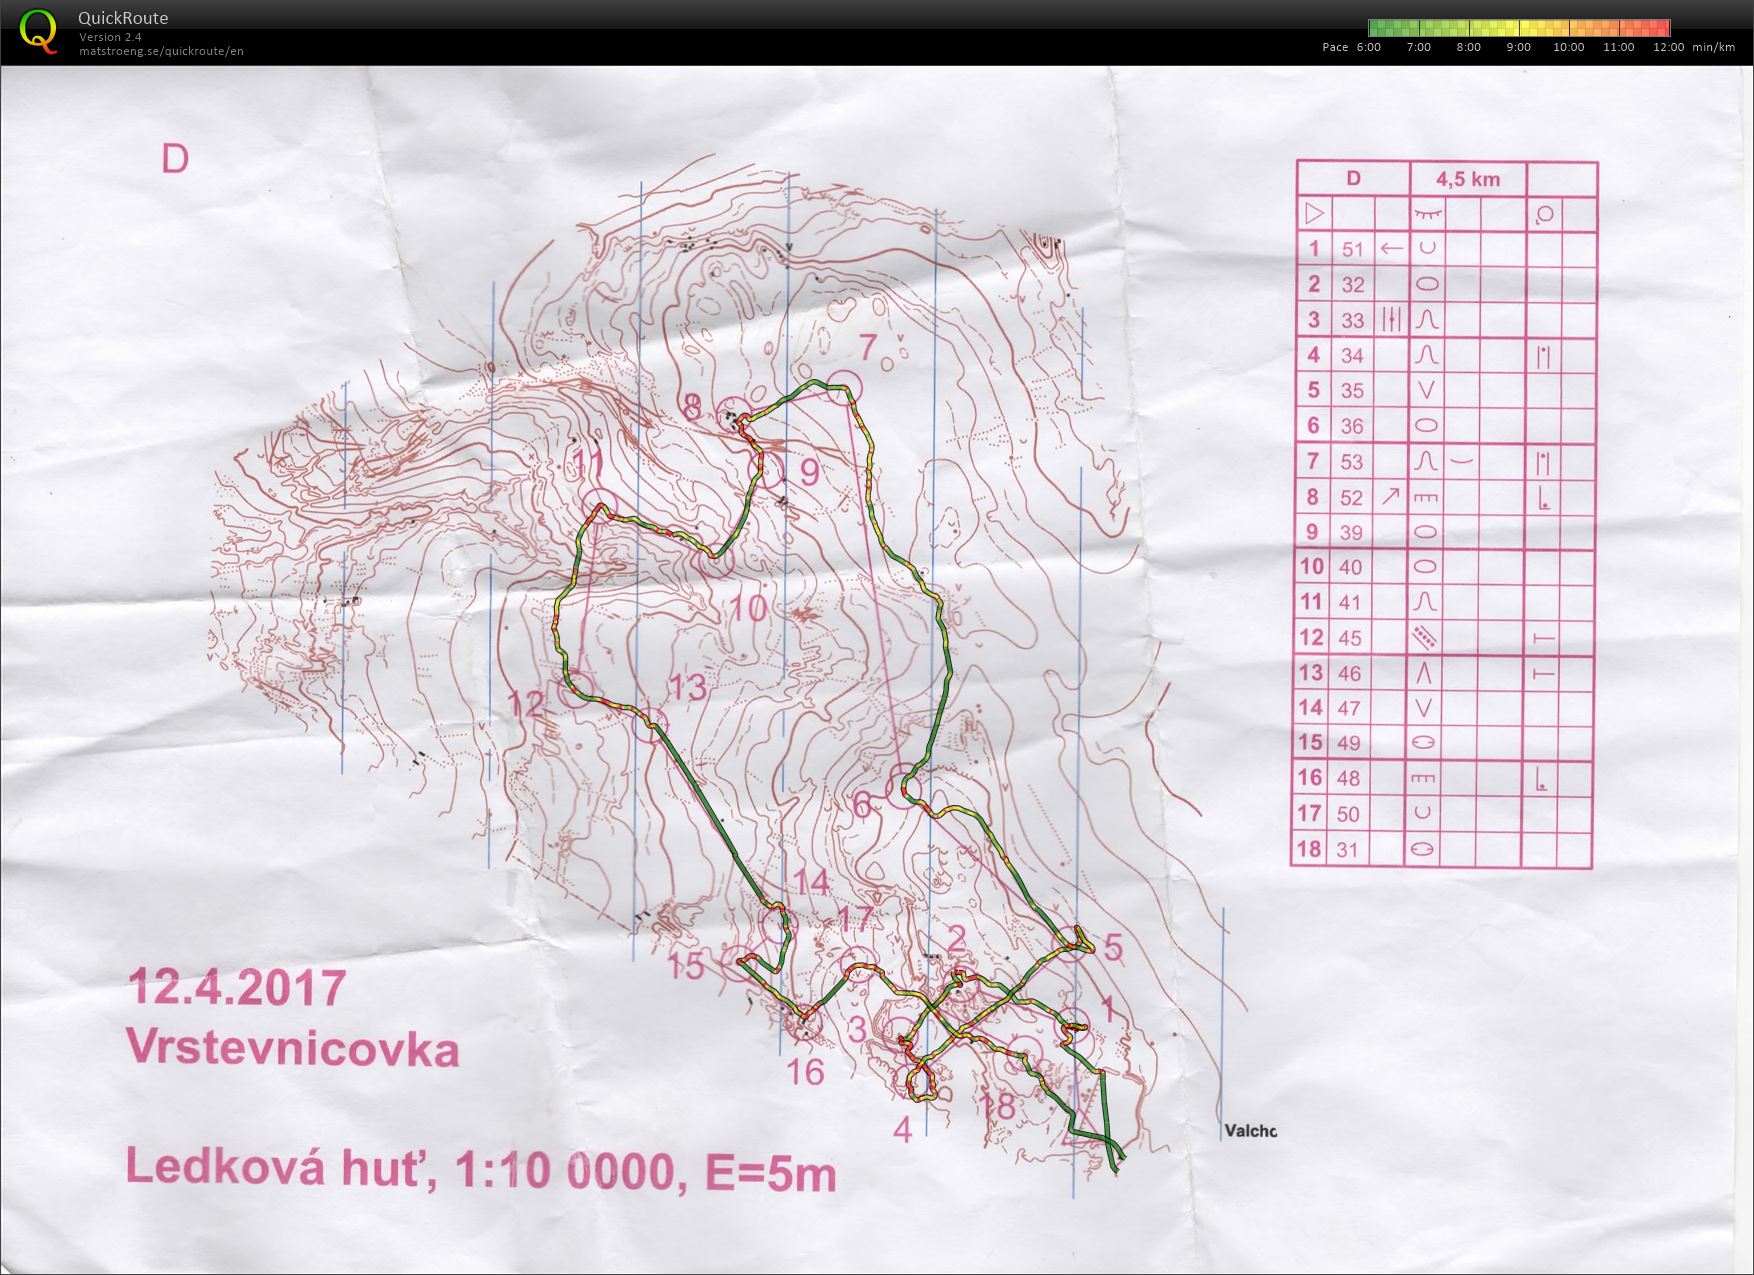Viewport: 1754px width, 1275px height.
Task: Click the knoll symbol in row 4
Action: point(1427,354)
